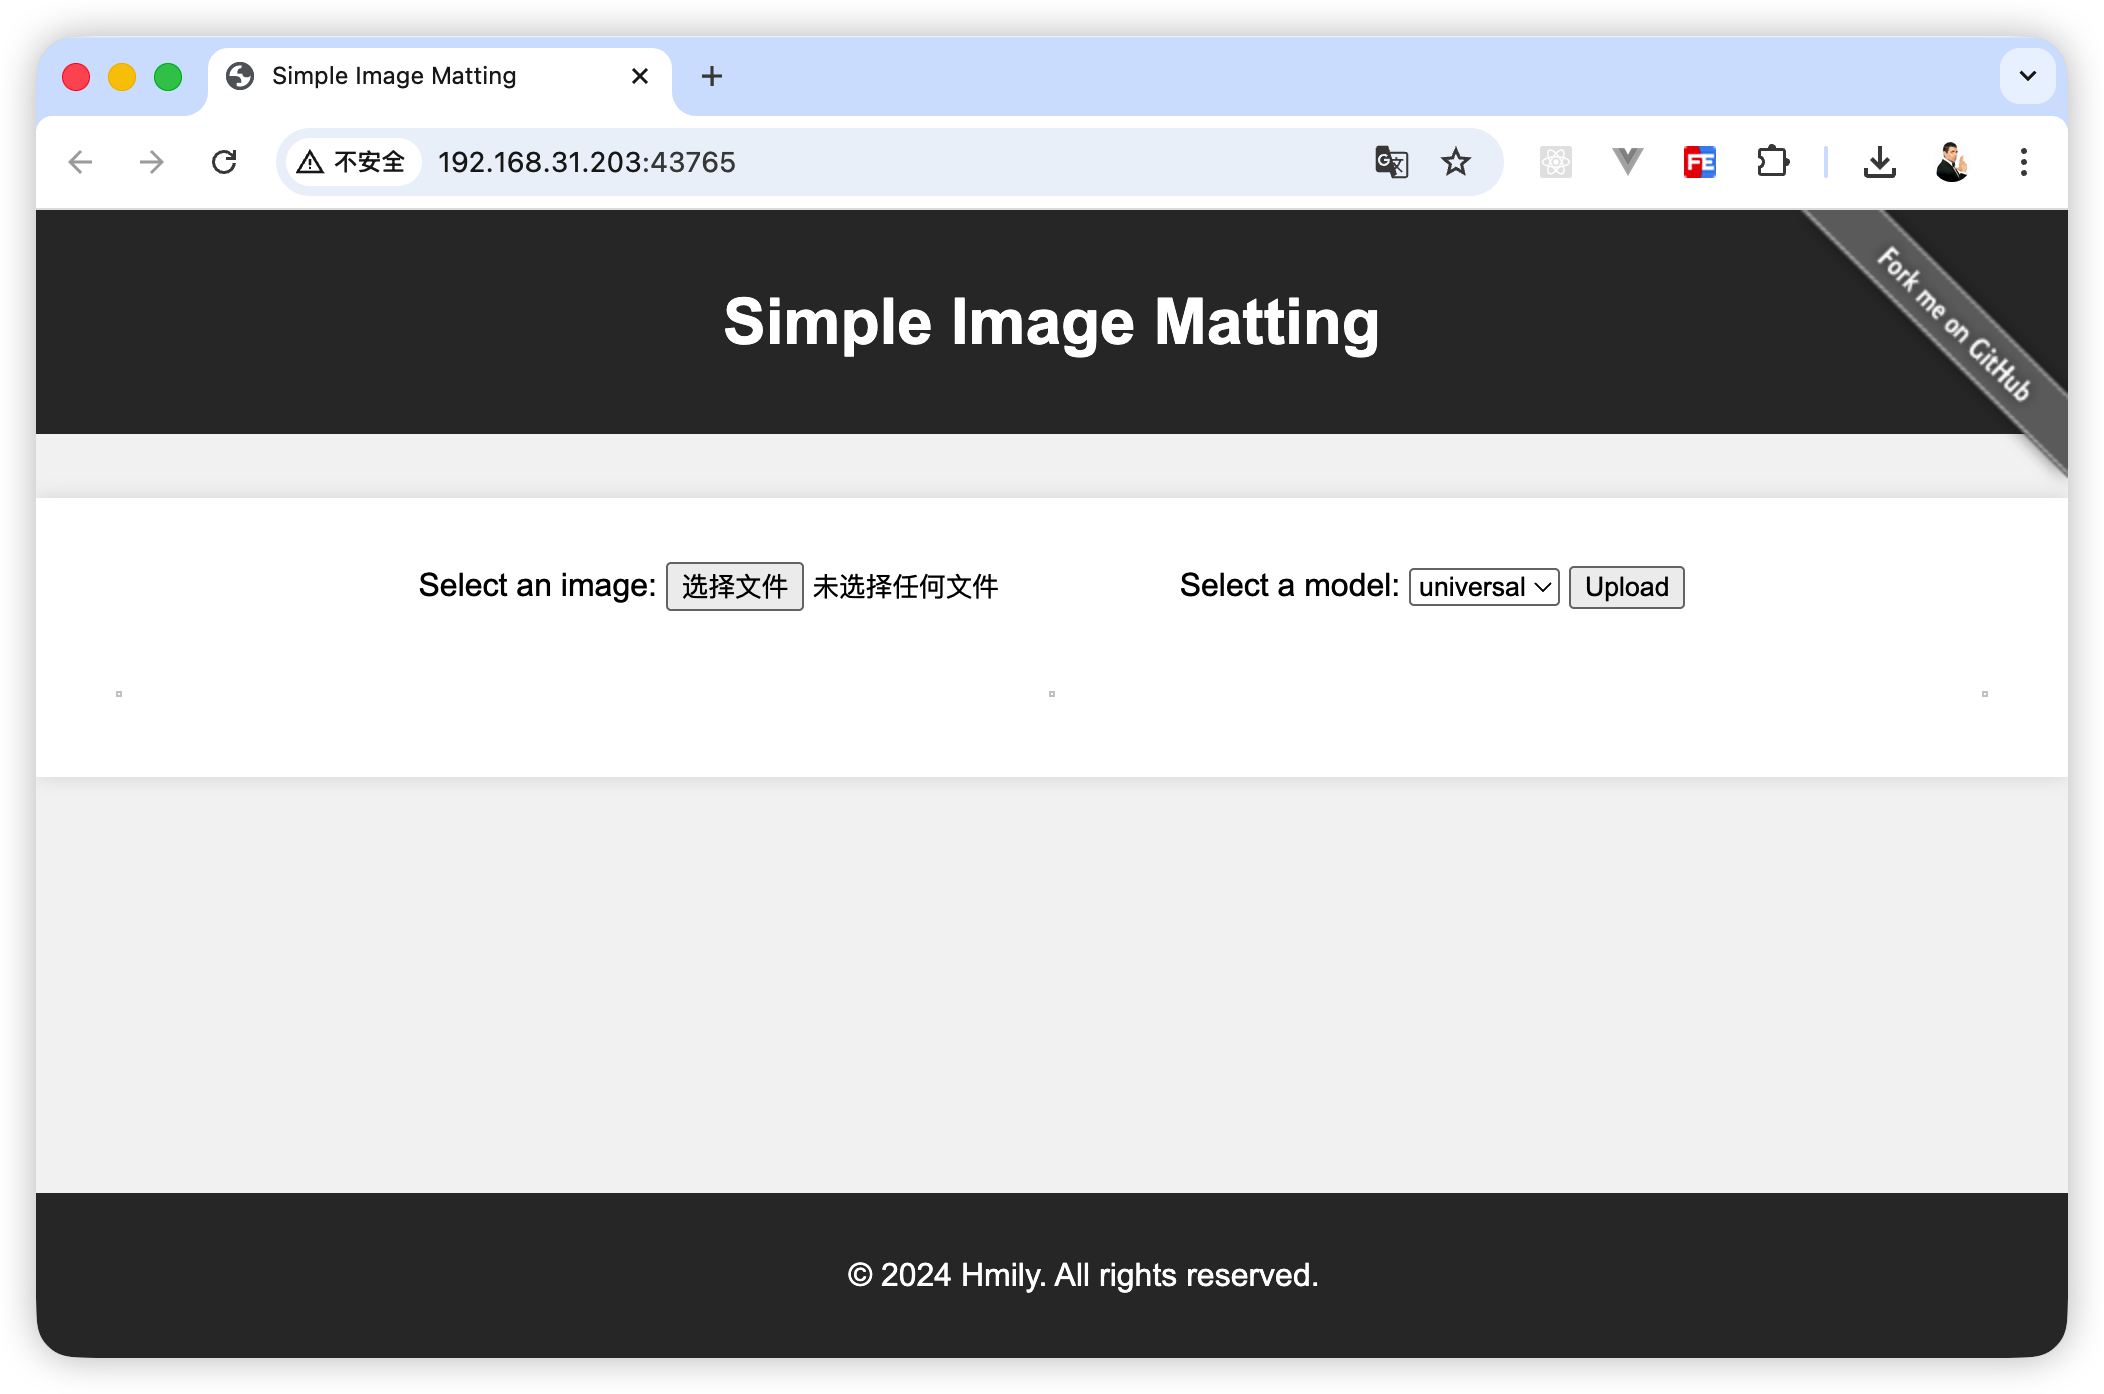Open a new tab with plus
2104x1394 pixels.
(712, 76)
